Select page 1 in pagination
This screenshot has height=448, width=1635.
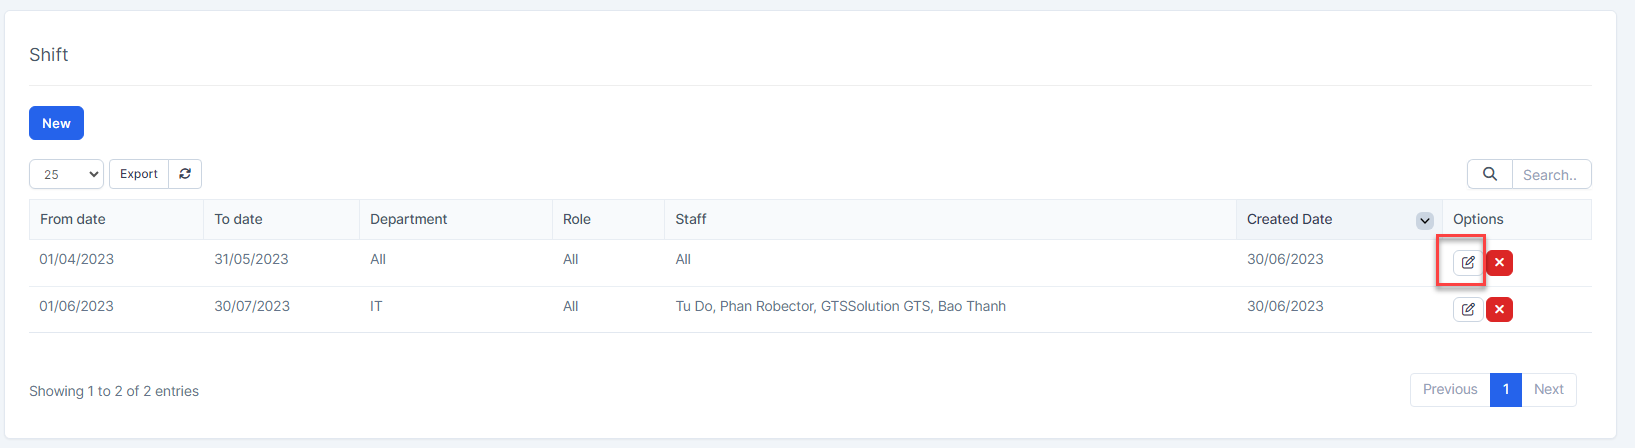1506,389
